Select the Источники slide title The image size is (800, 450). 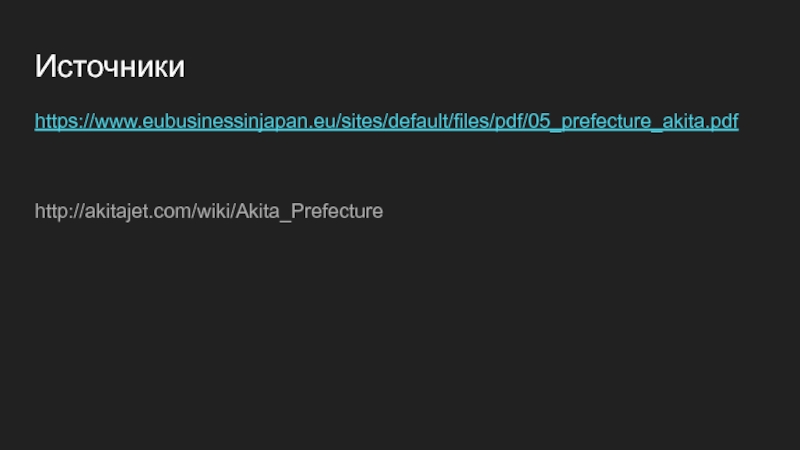[x=109, y=66]
